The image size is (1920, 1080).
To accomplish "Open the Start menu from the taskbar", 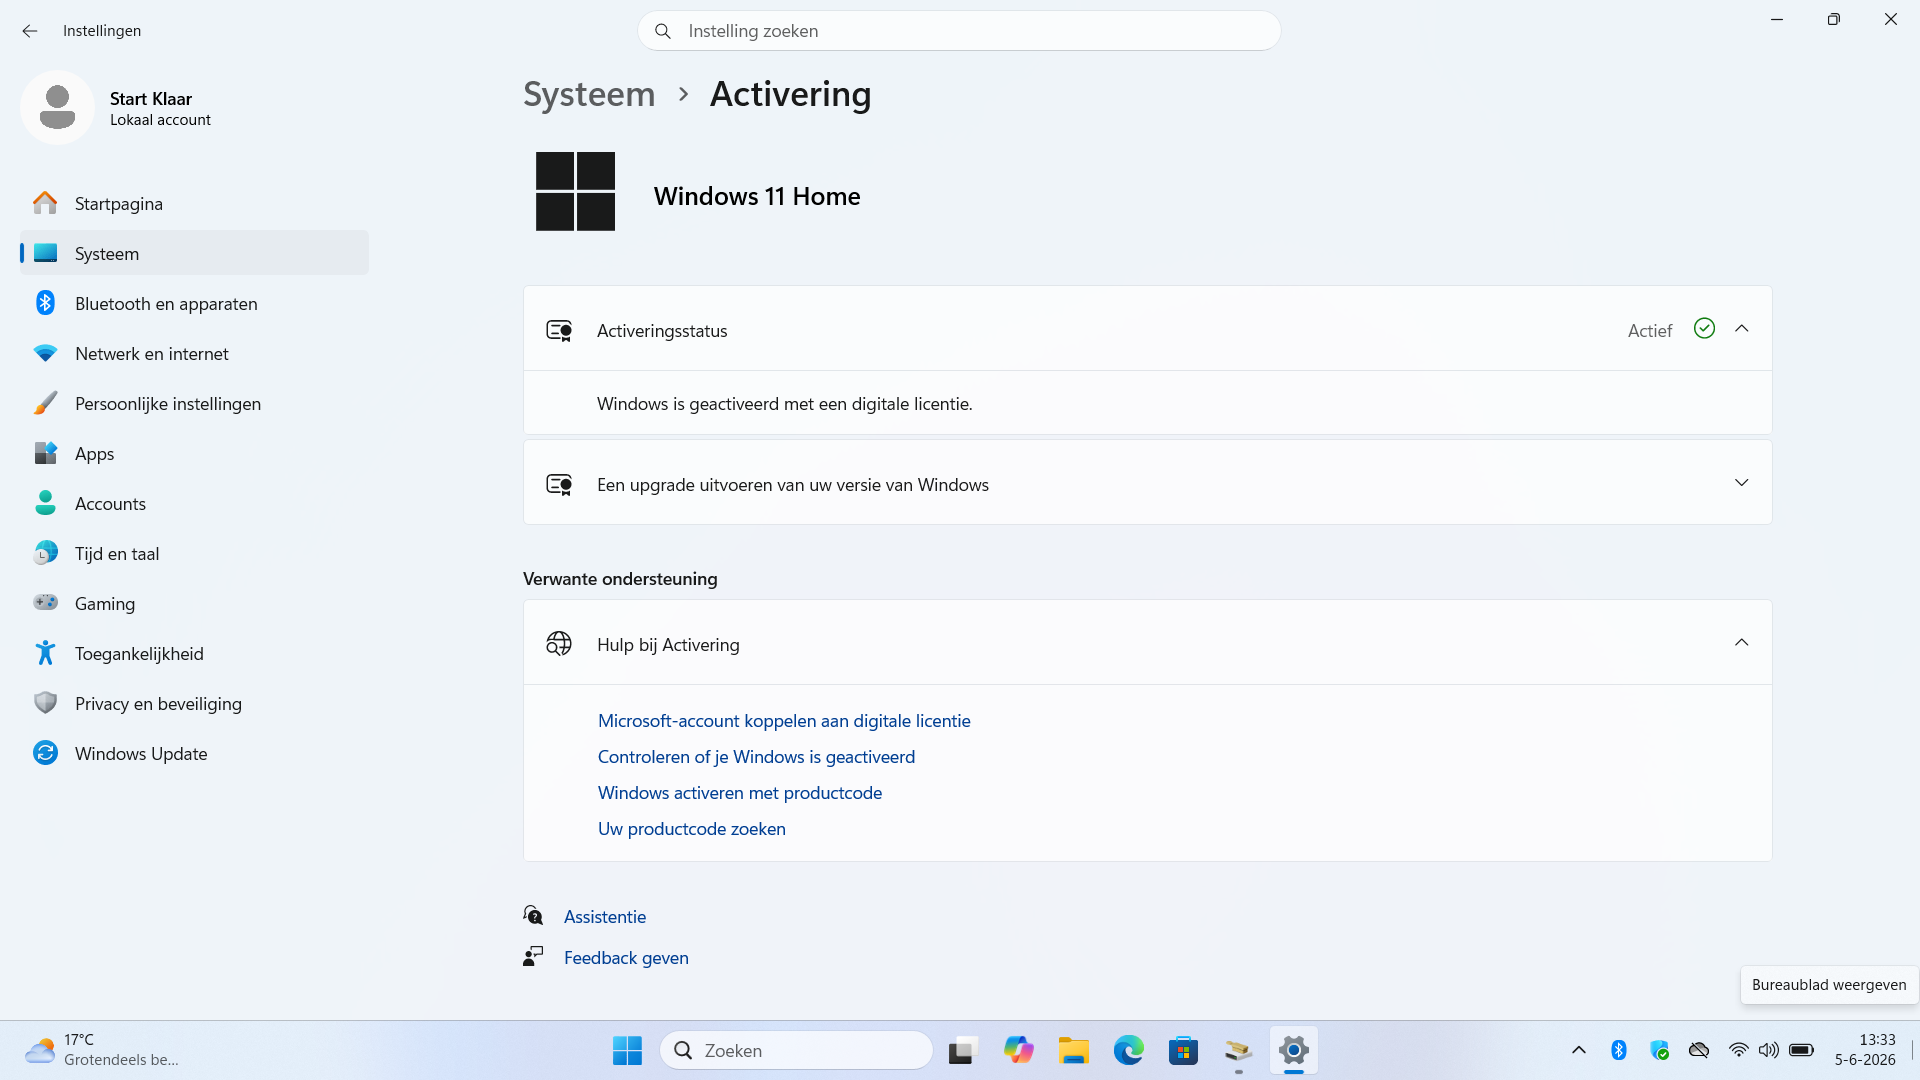I will click(627, 1050).
